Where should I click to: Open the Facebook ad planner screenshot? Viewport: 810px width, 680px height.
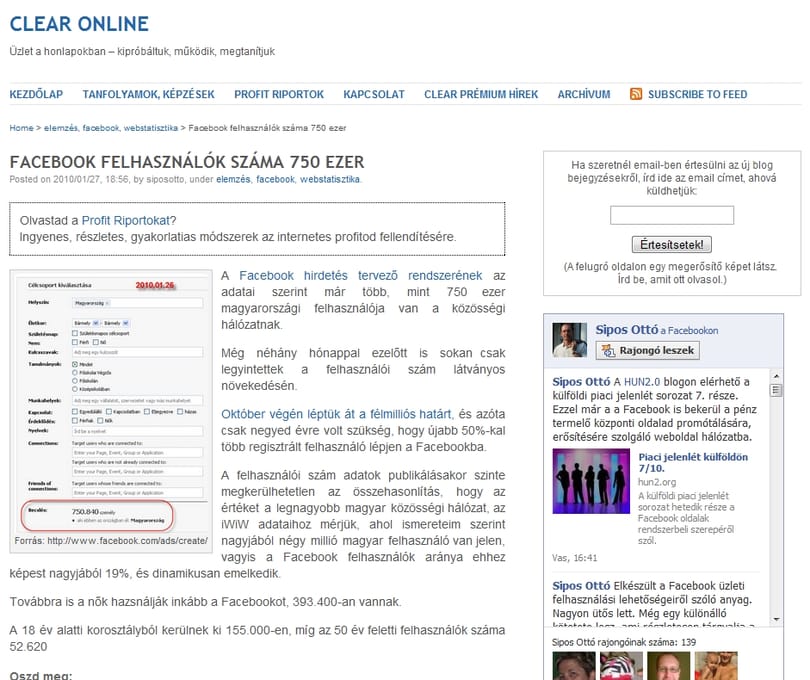click(111, 403)
